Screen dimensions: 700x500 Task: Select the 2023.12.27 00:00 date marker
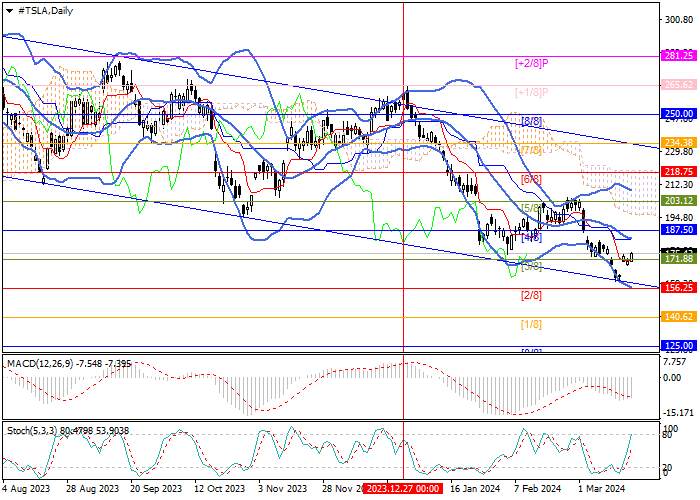click(x=403, y=488)
